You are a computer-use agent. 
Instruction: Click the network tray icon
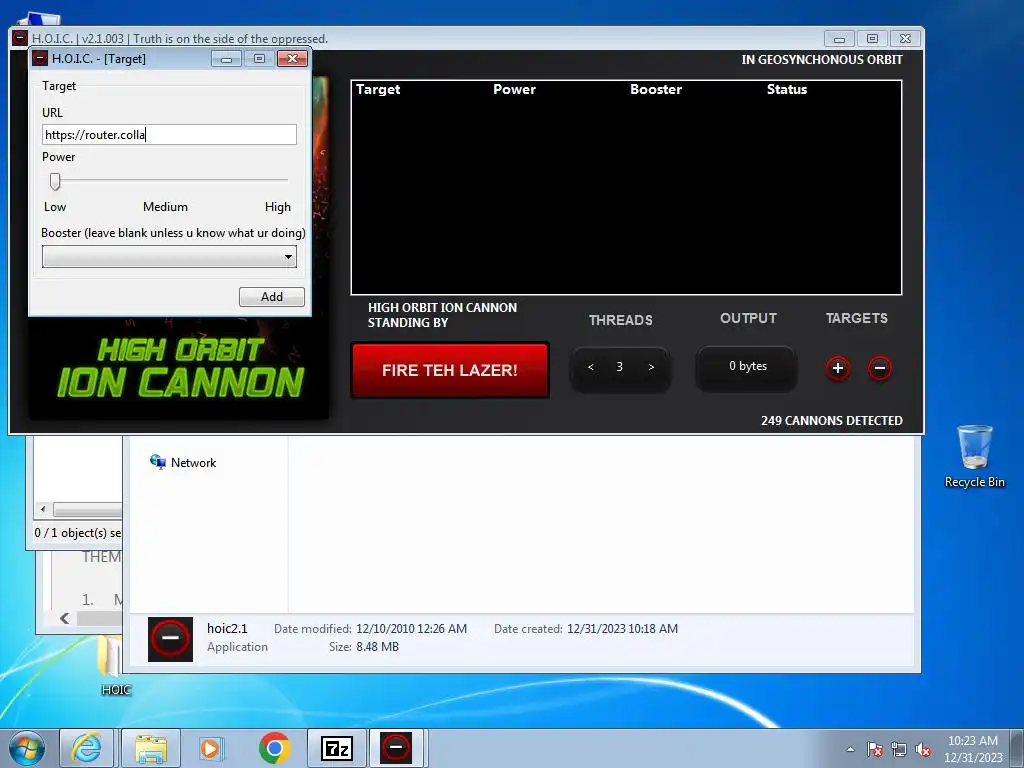point(899,750)
